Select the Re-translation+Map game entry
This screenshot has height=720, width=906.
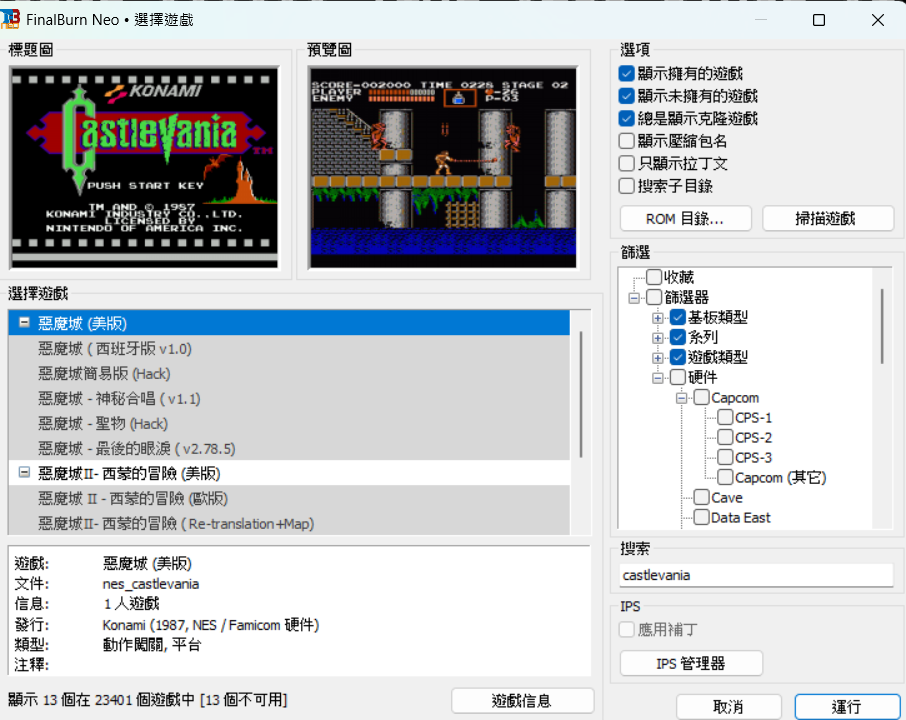(x=289, y=524)
